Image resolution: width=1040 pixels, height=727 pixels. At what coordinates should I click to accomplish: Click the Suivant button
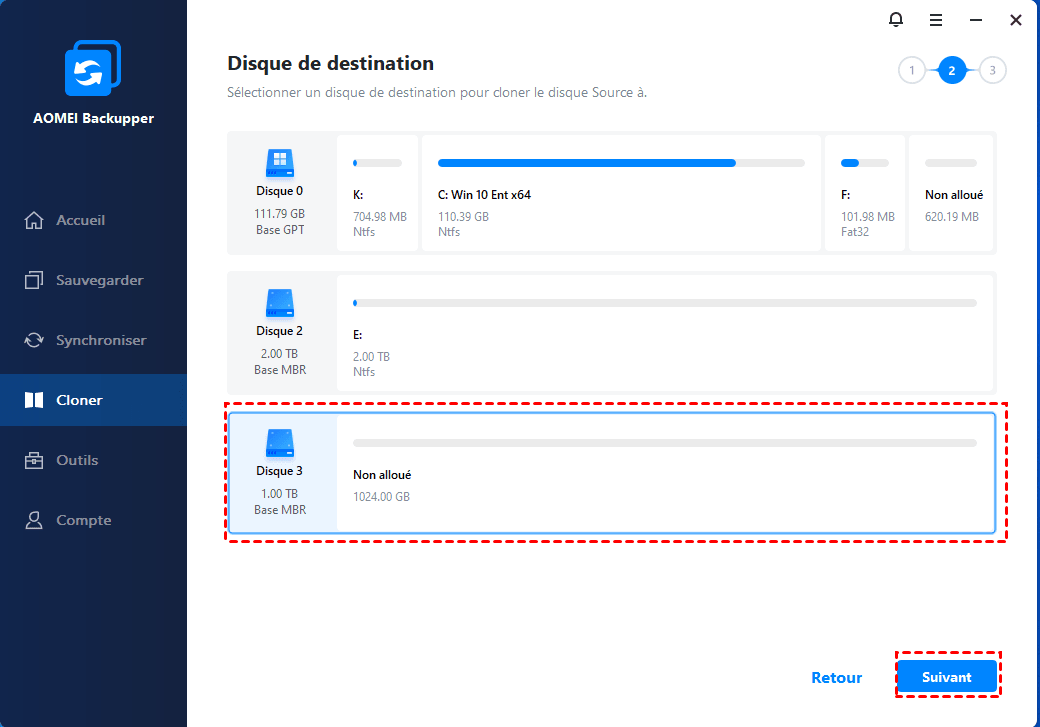[x=947, y=677]
